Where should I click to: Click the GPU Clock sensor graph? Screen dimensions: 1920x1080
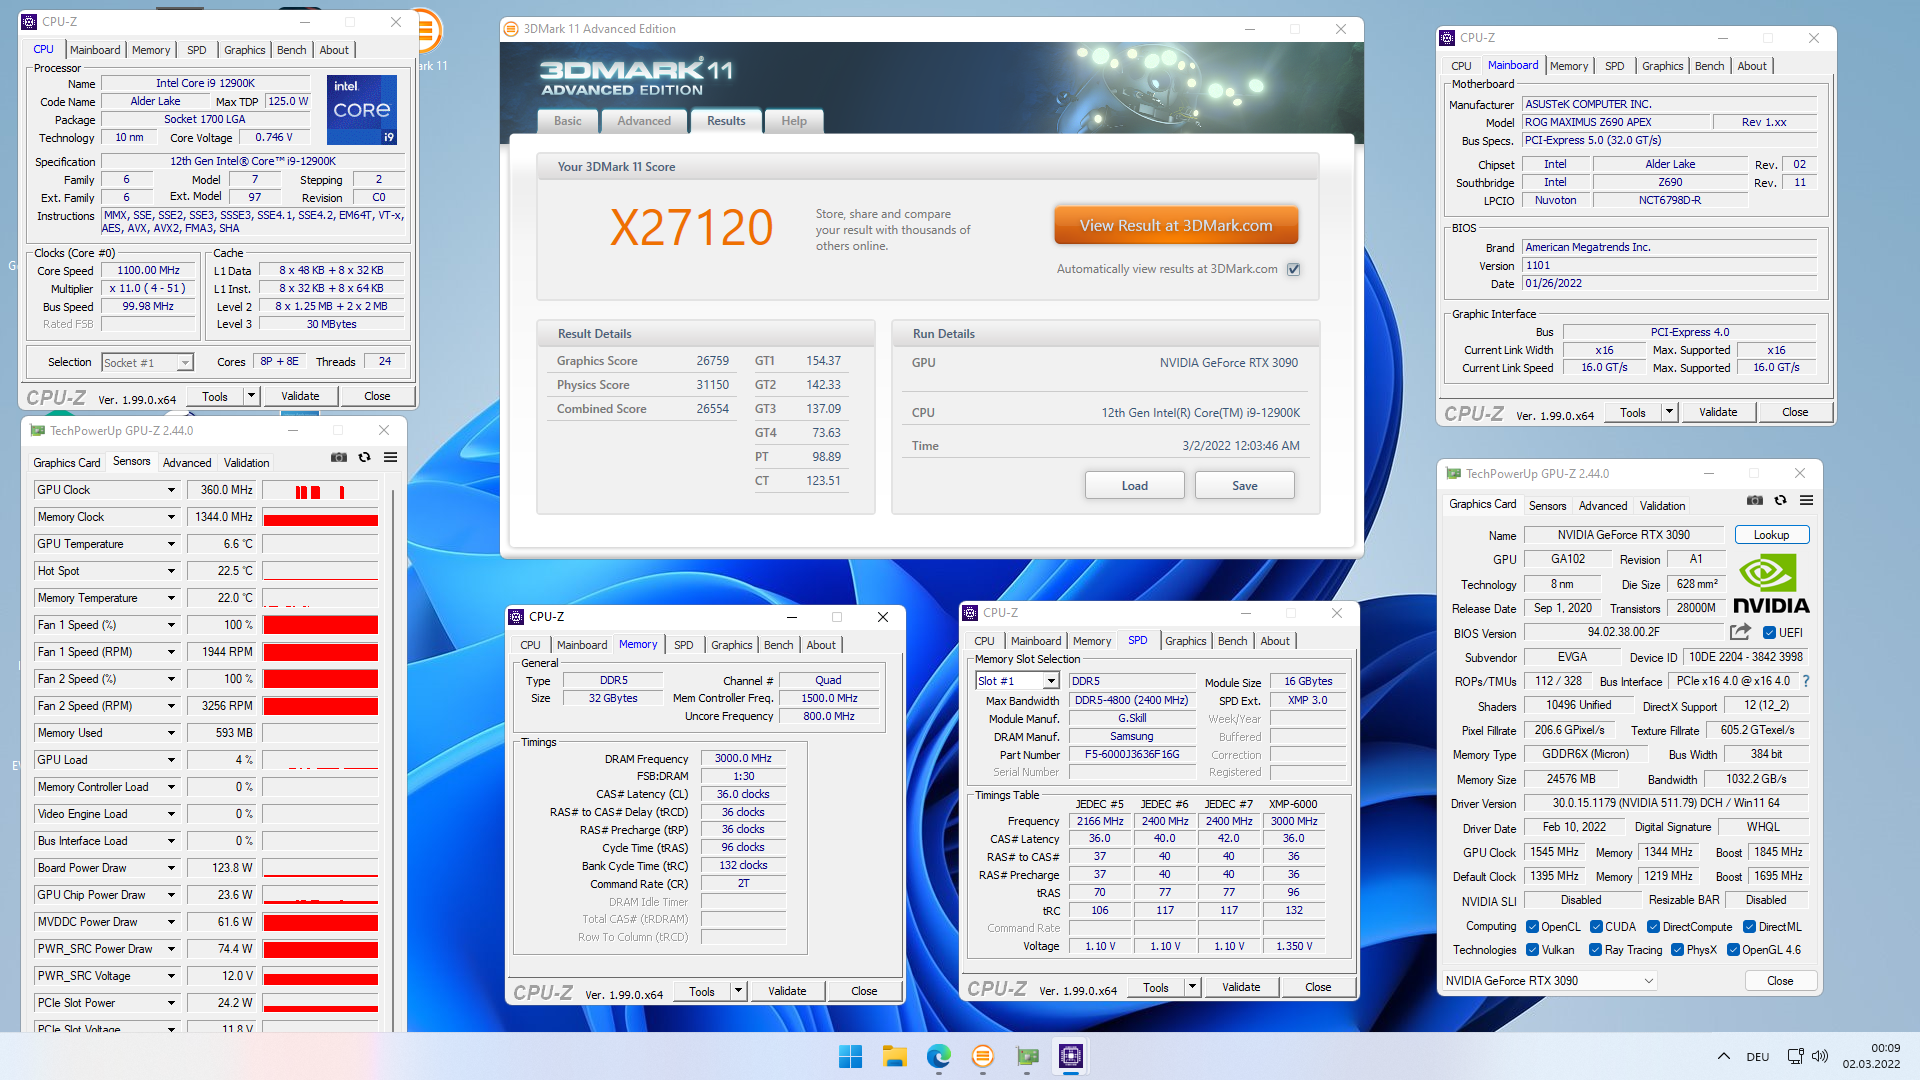321,490
